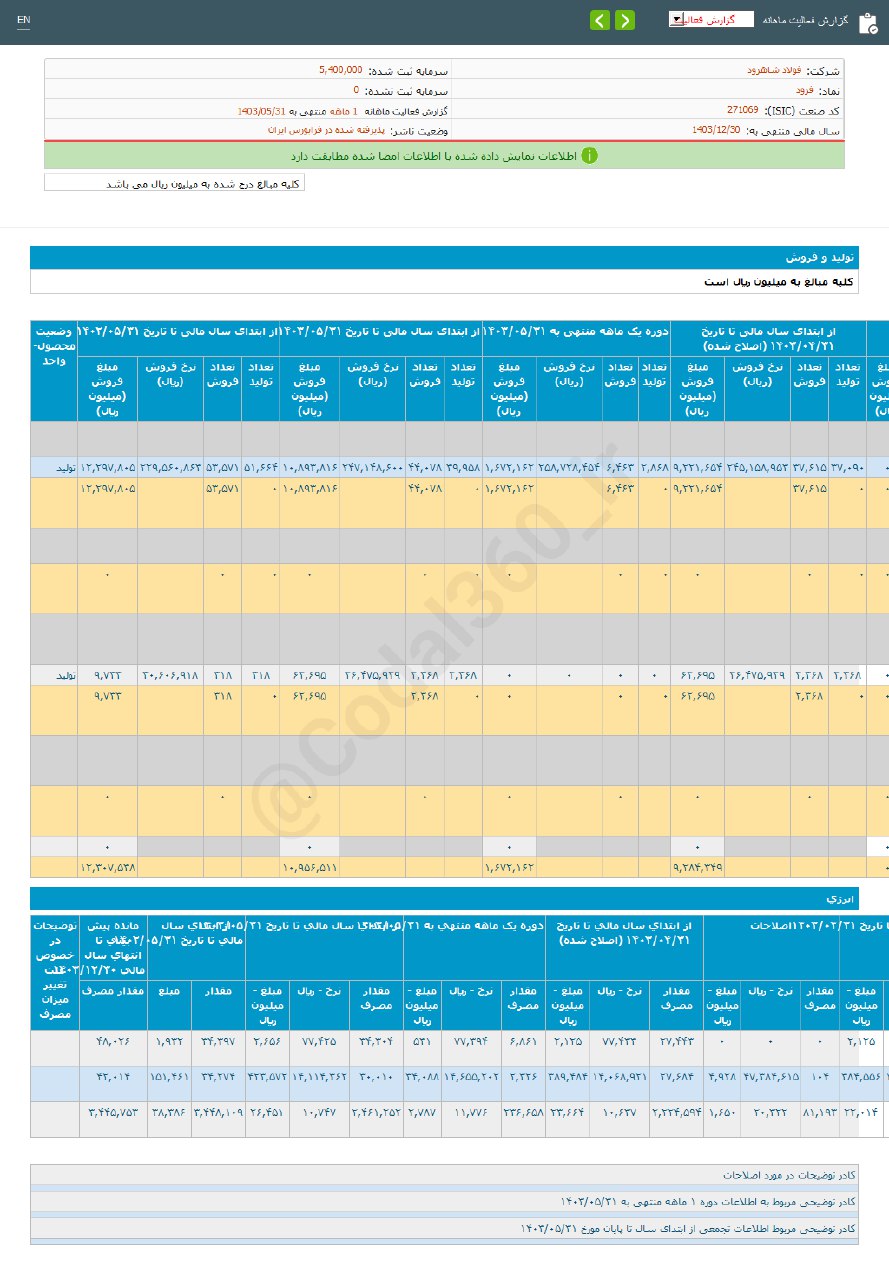Select the ISIC industry code 271069

(x=742, y=110)
